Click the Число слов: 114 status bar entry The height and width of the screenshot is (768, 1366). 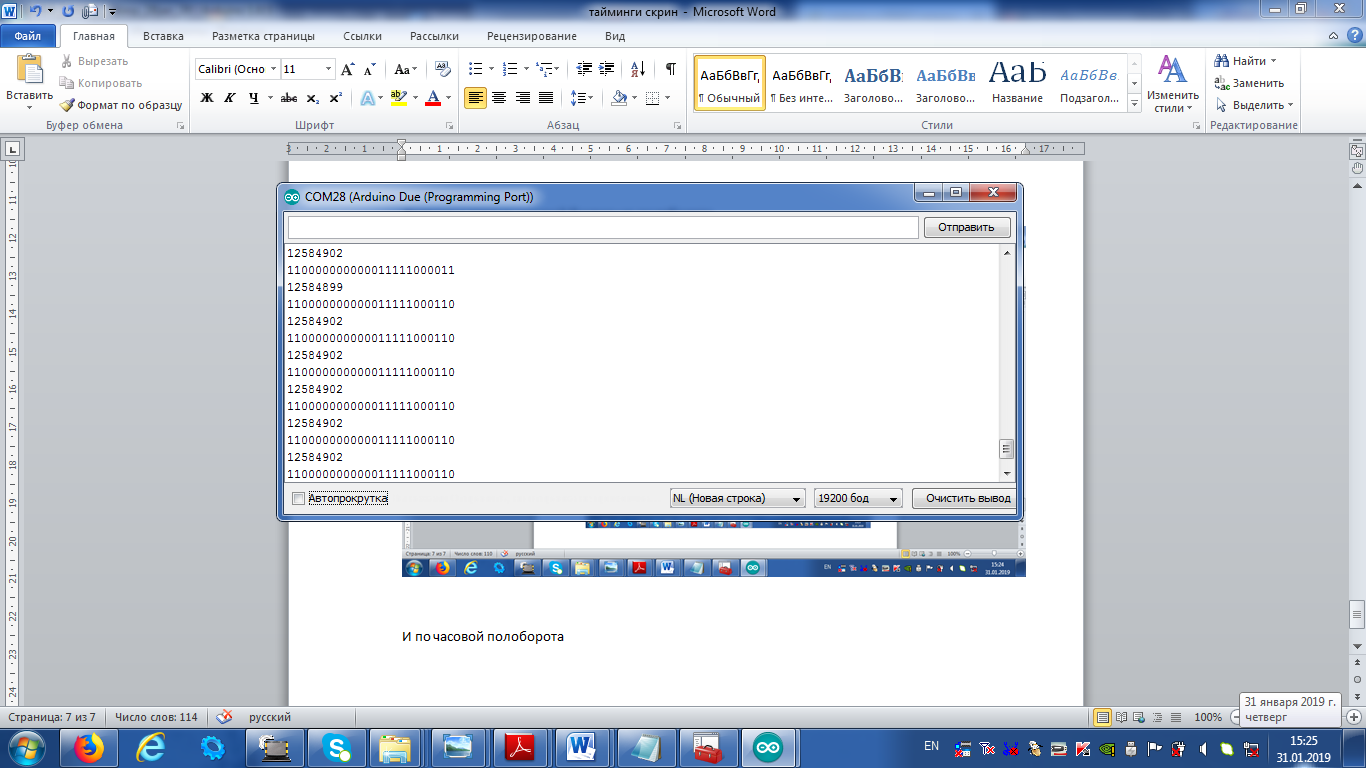pyautogui.click(x=155, y=717)
